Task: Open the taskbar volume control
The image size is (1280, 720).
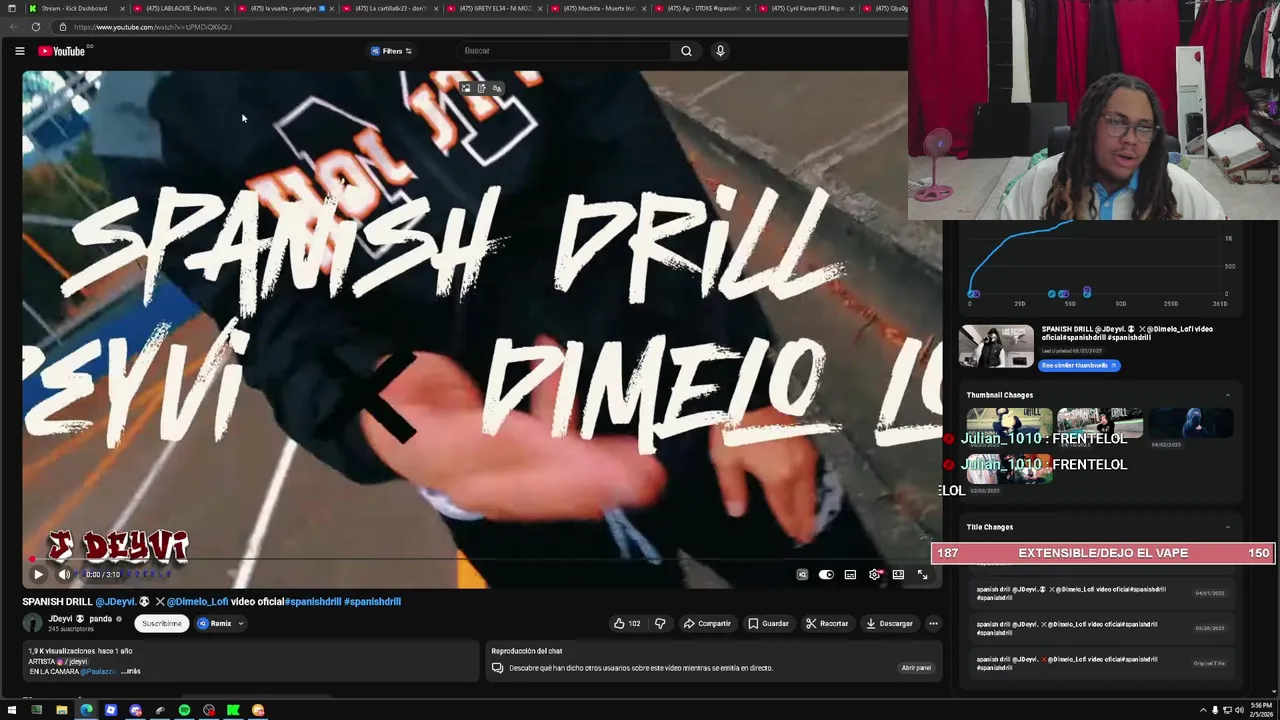Action: click(1239, 710)
